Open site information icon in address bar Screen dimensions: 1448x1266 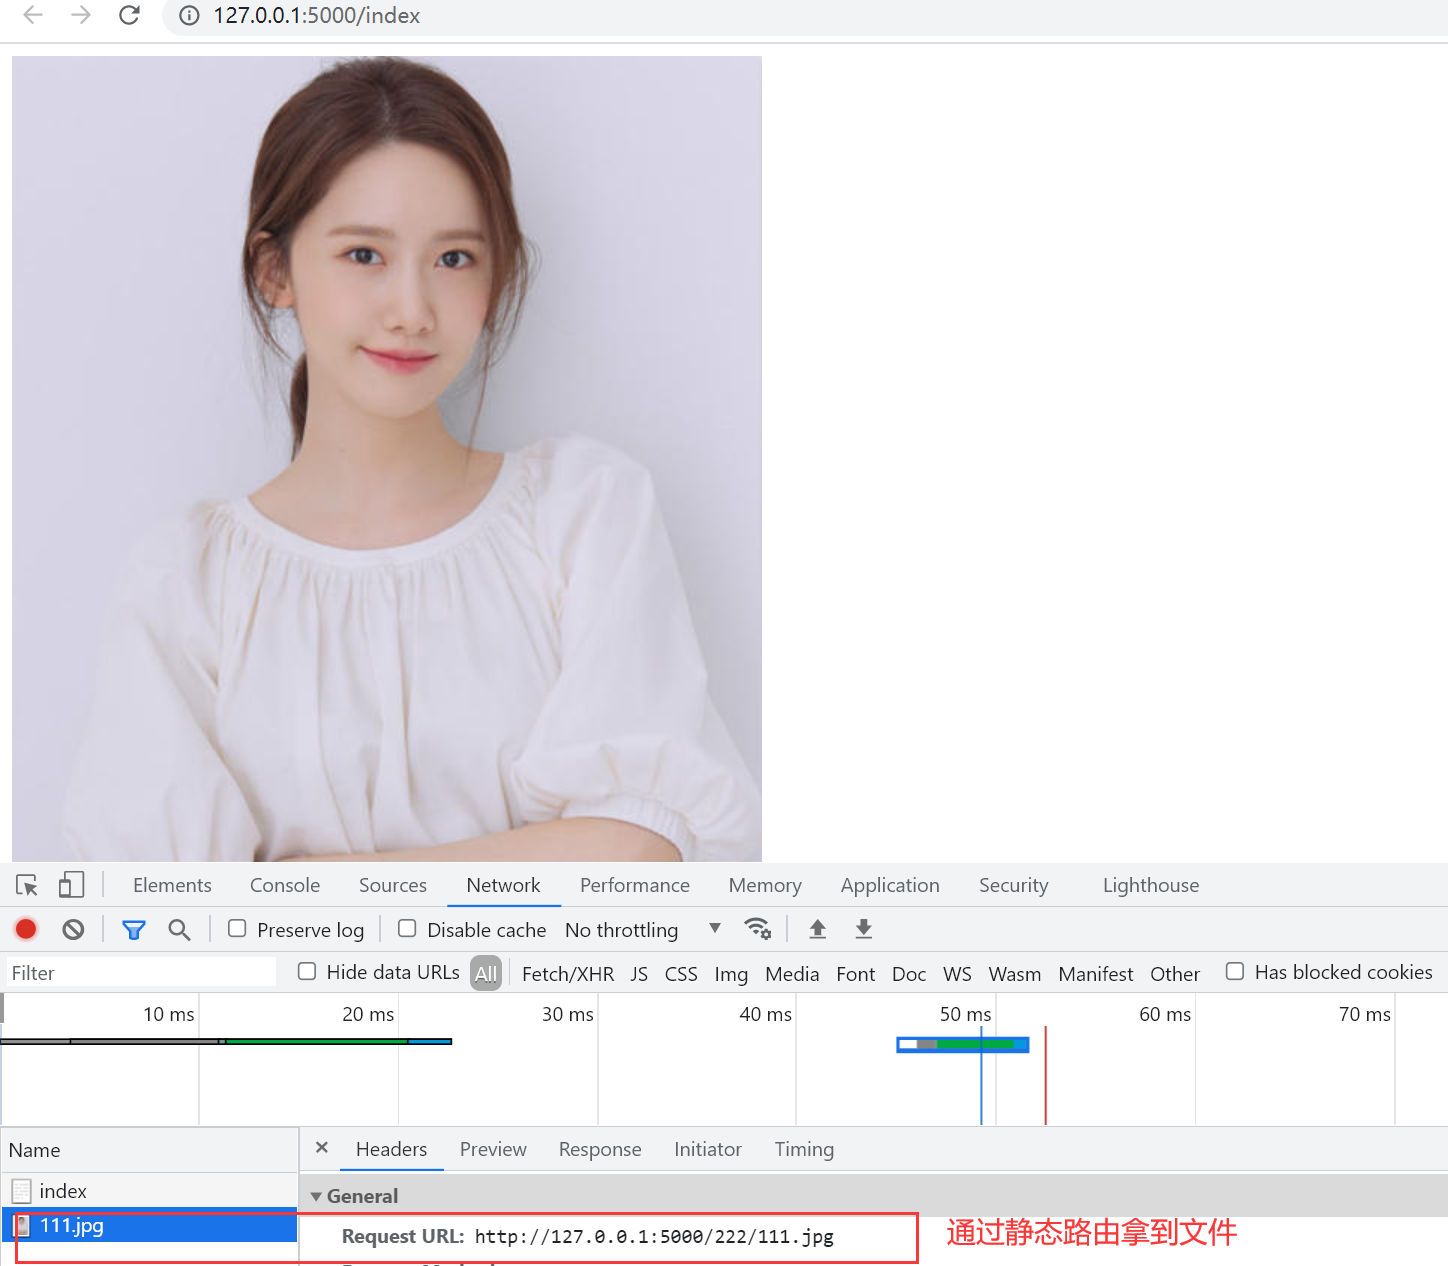coord(189,15)
